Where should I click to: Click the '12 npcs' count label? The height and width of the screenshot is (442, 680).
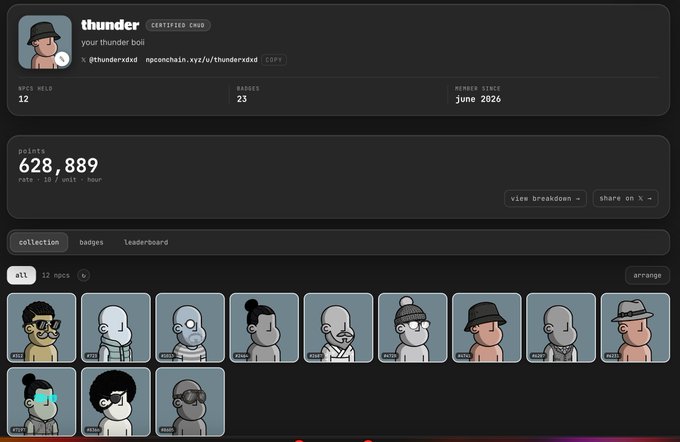tap(56, 275)
